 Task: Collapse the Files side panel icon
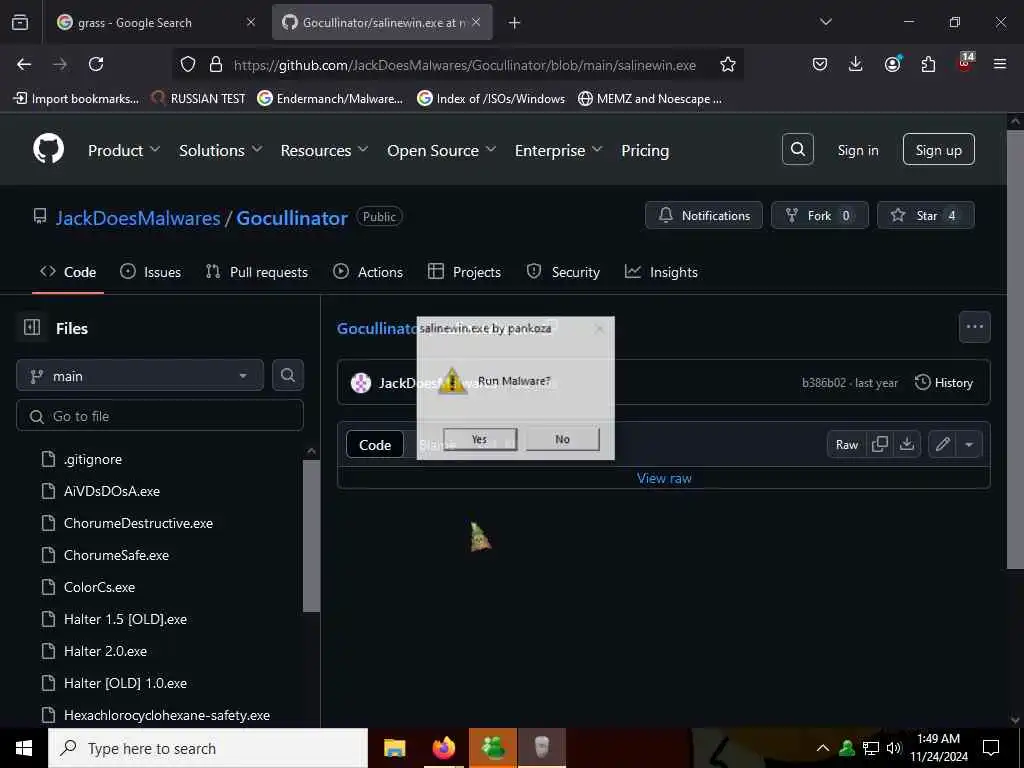pos(32,327)
